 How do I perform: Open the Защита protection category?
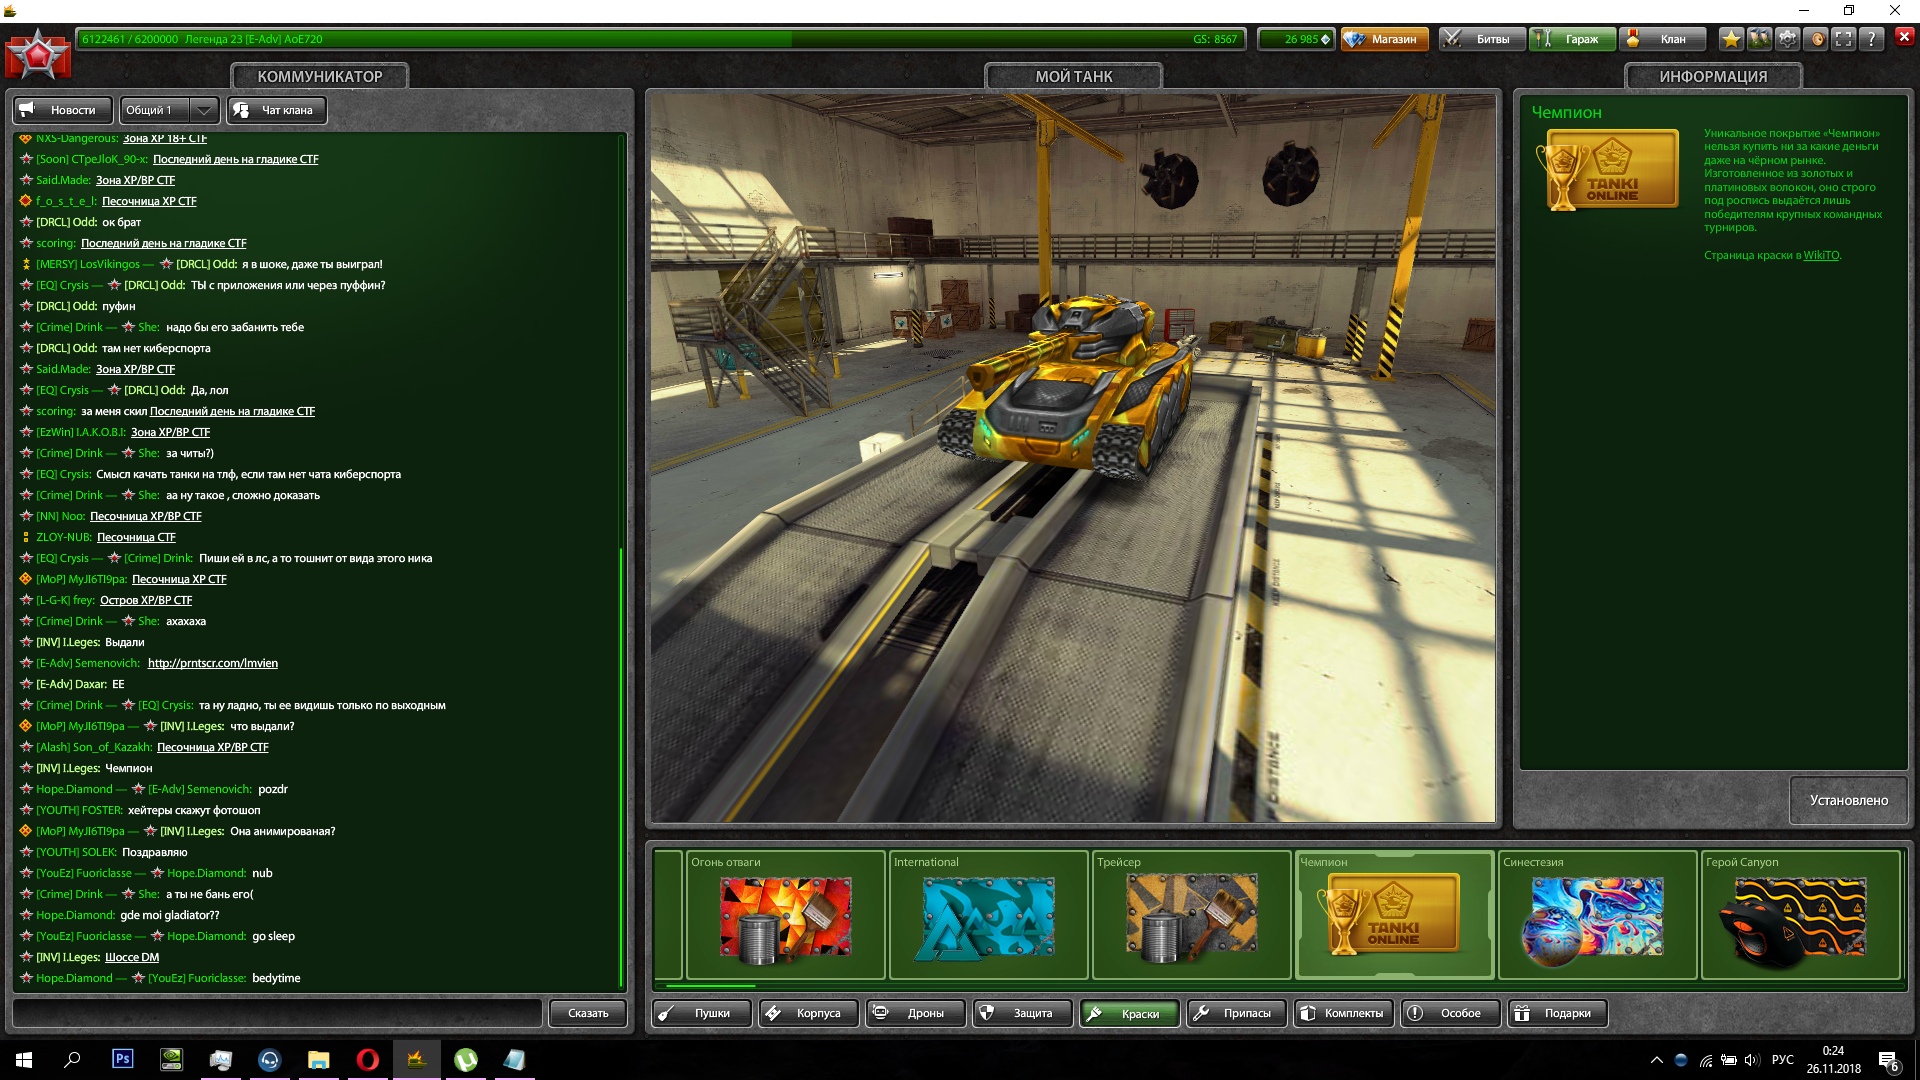pyautogui.click(x=1023, y=1013)
